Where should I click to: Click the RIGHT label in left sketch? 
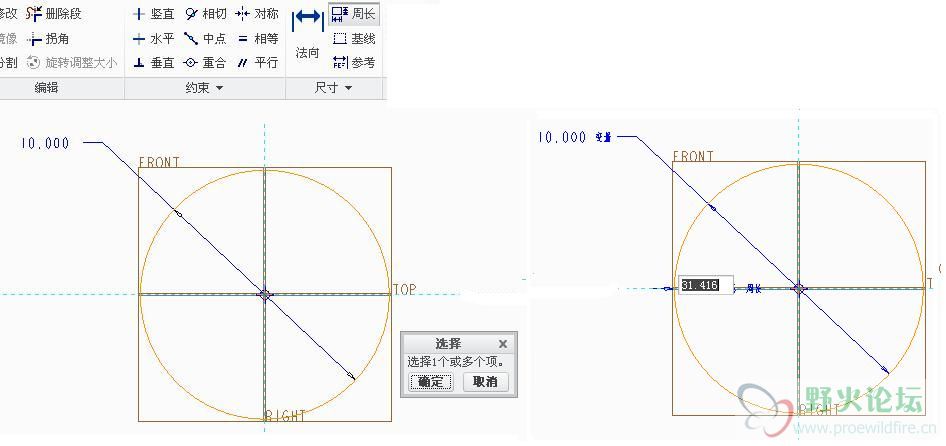[286, 416]
